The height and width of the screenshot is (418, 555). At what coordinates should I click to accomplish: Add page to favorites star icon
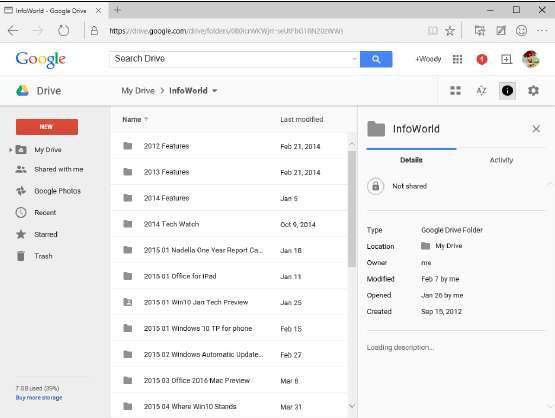pos(450,31)
